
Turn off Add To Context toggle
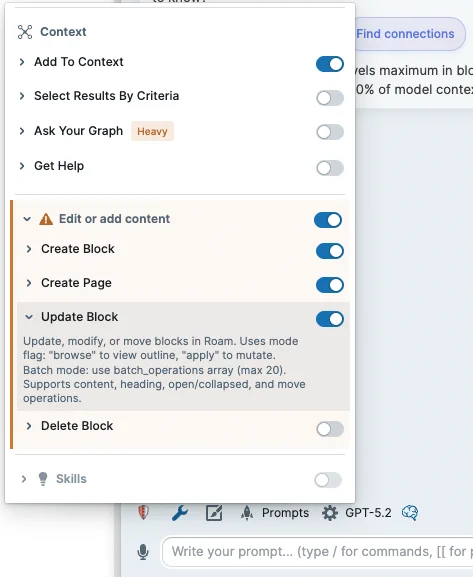(x=330, y=64)
